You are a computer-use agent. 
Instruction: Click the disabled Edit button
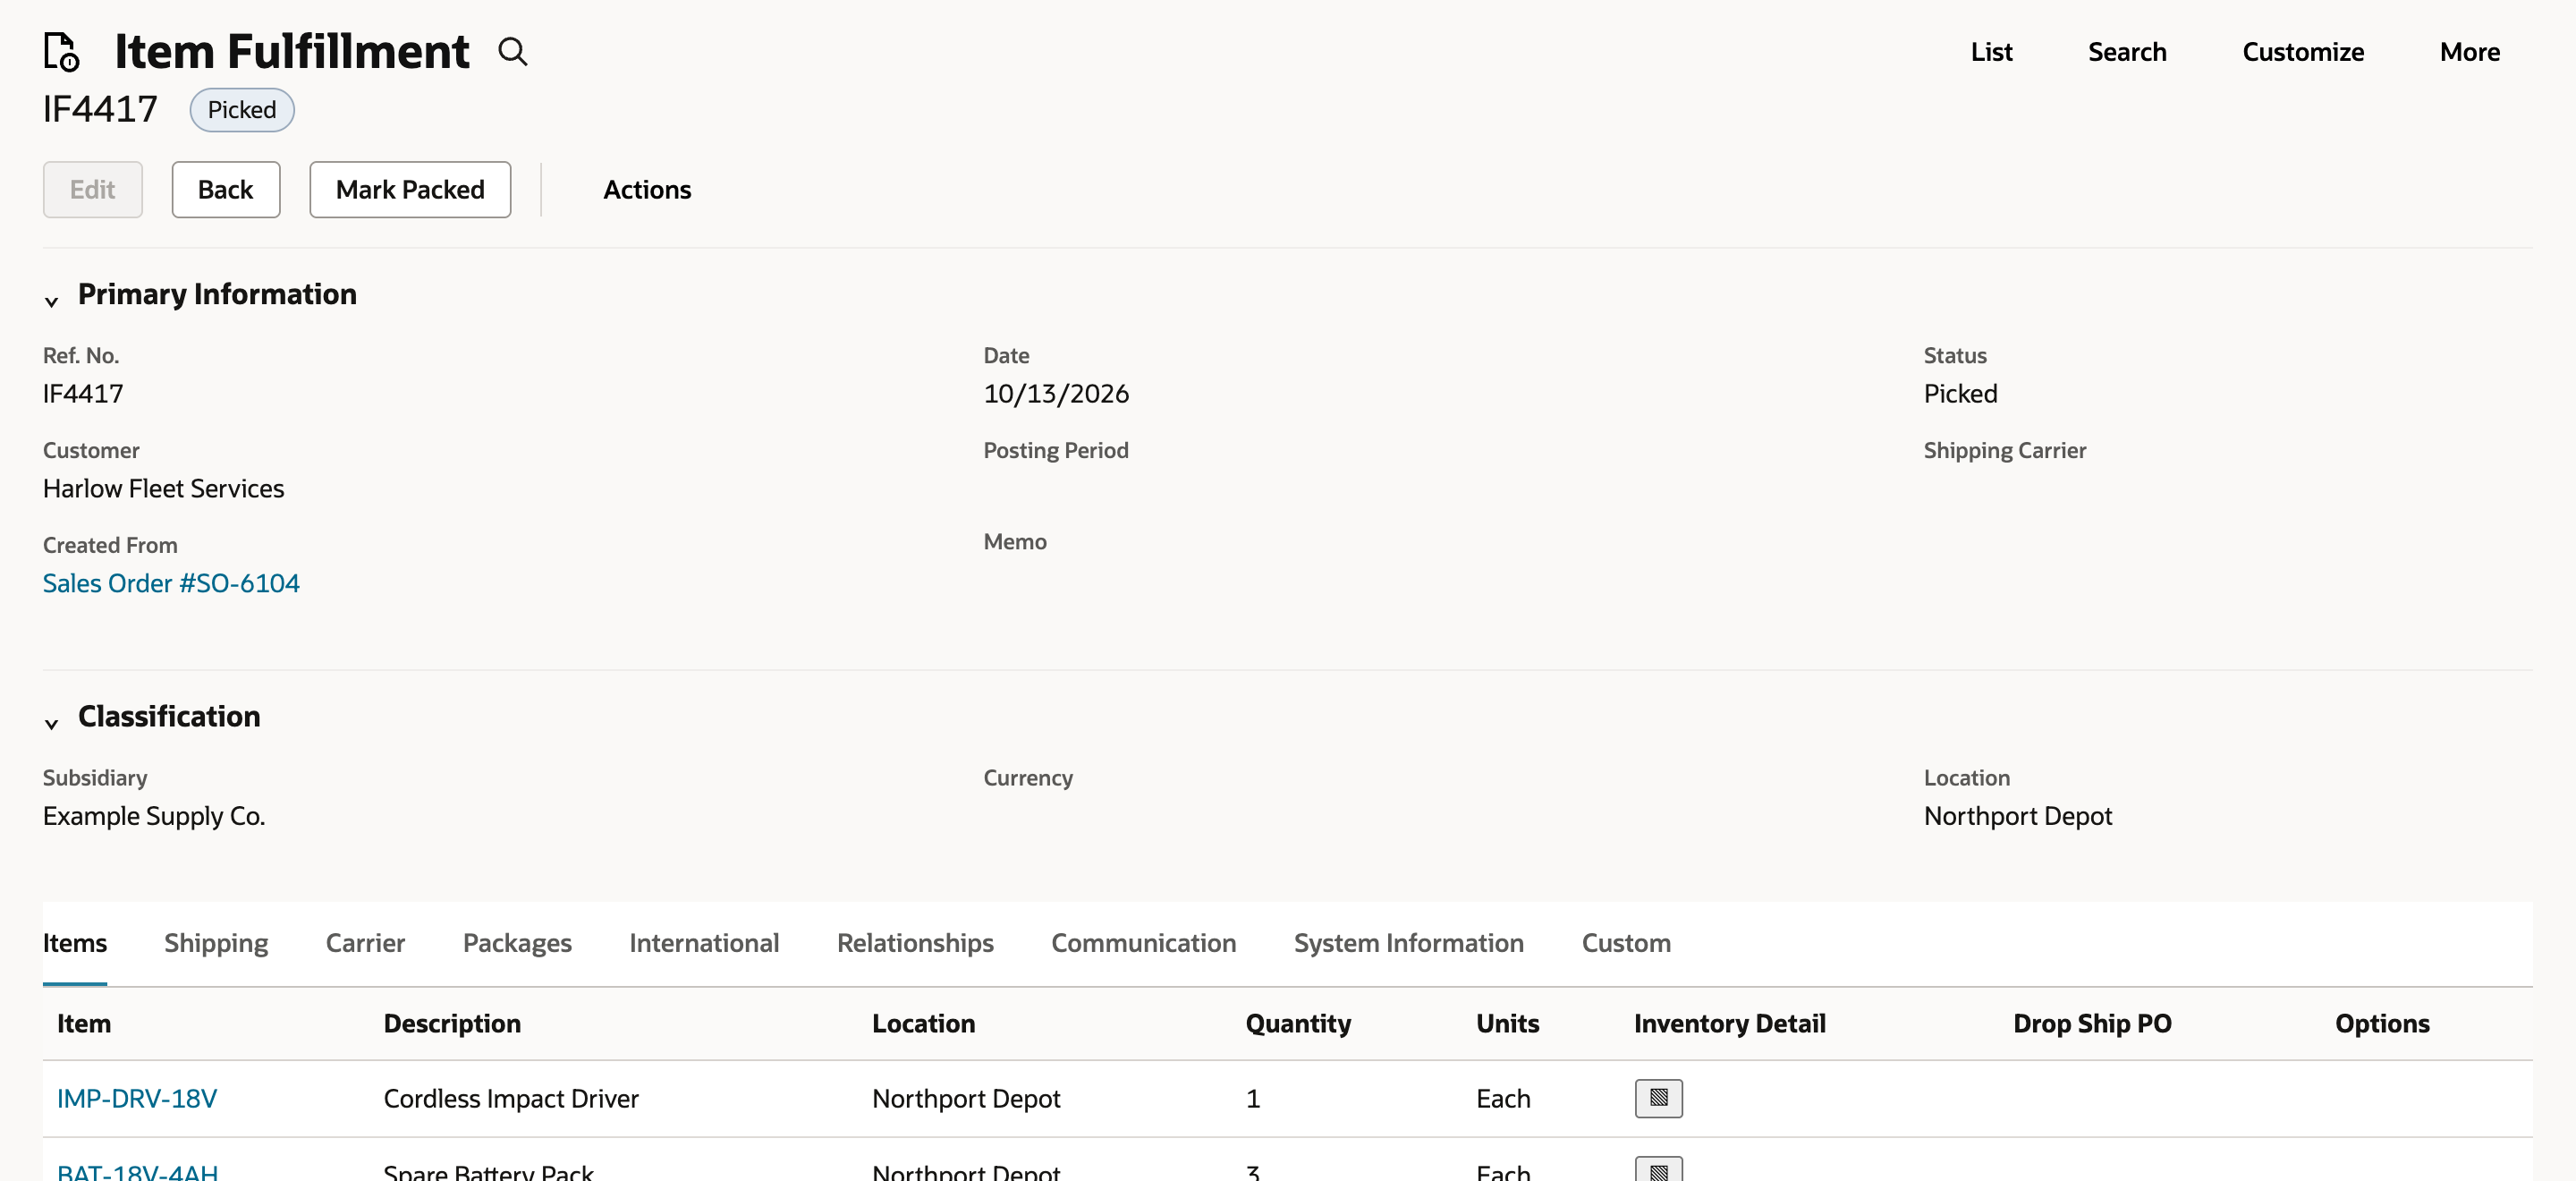coord(93,189)
